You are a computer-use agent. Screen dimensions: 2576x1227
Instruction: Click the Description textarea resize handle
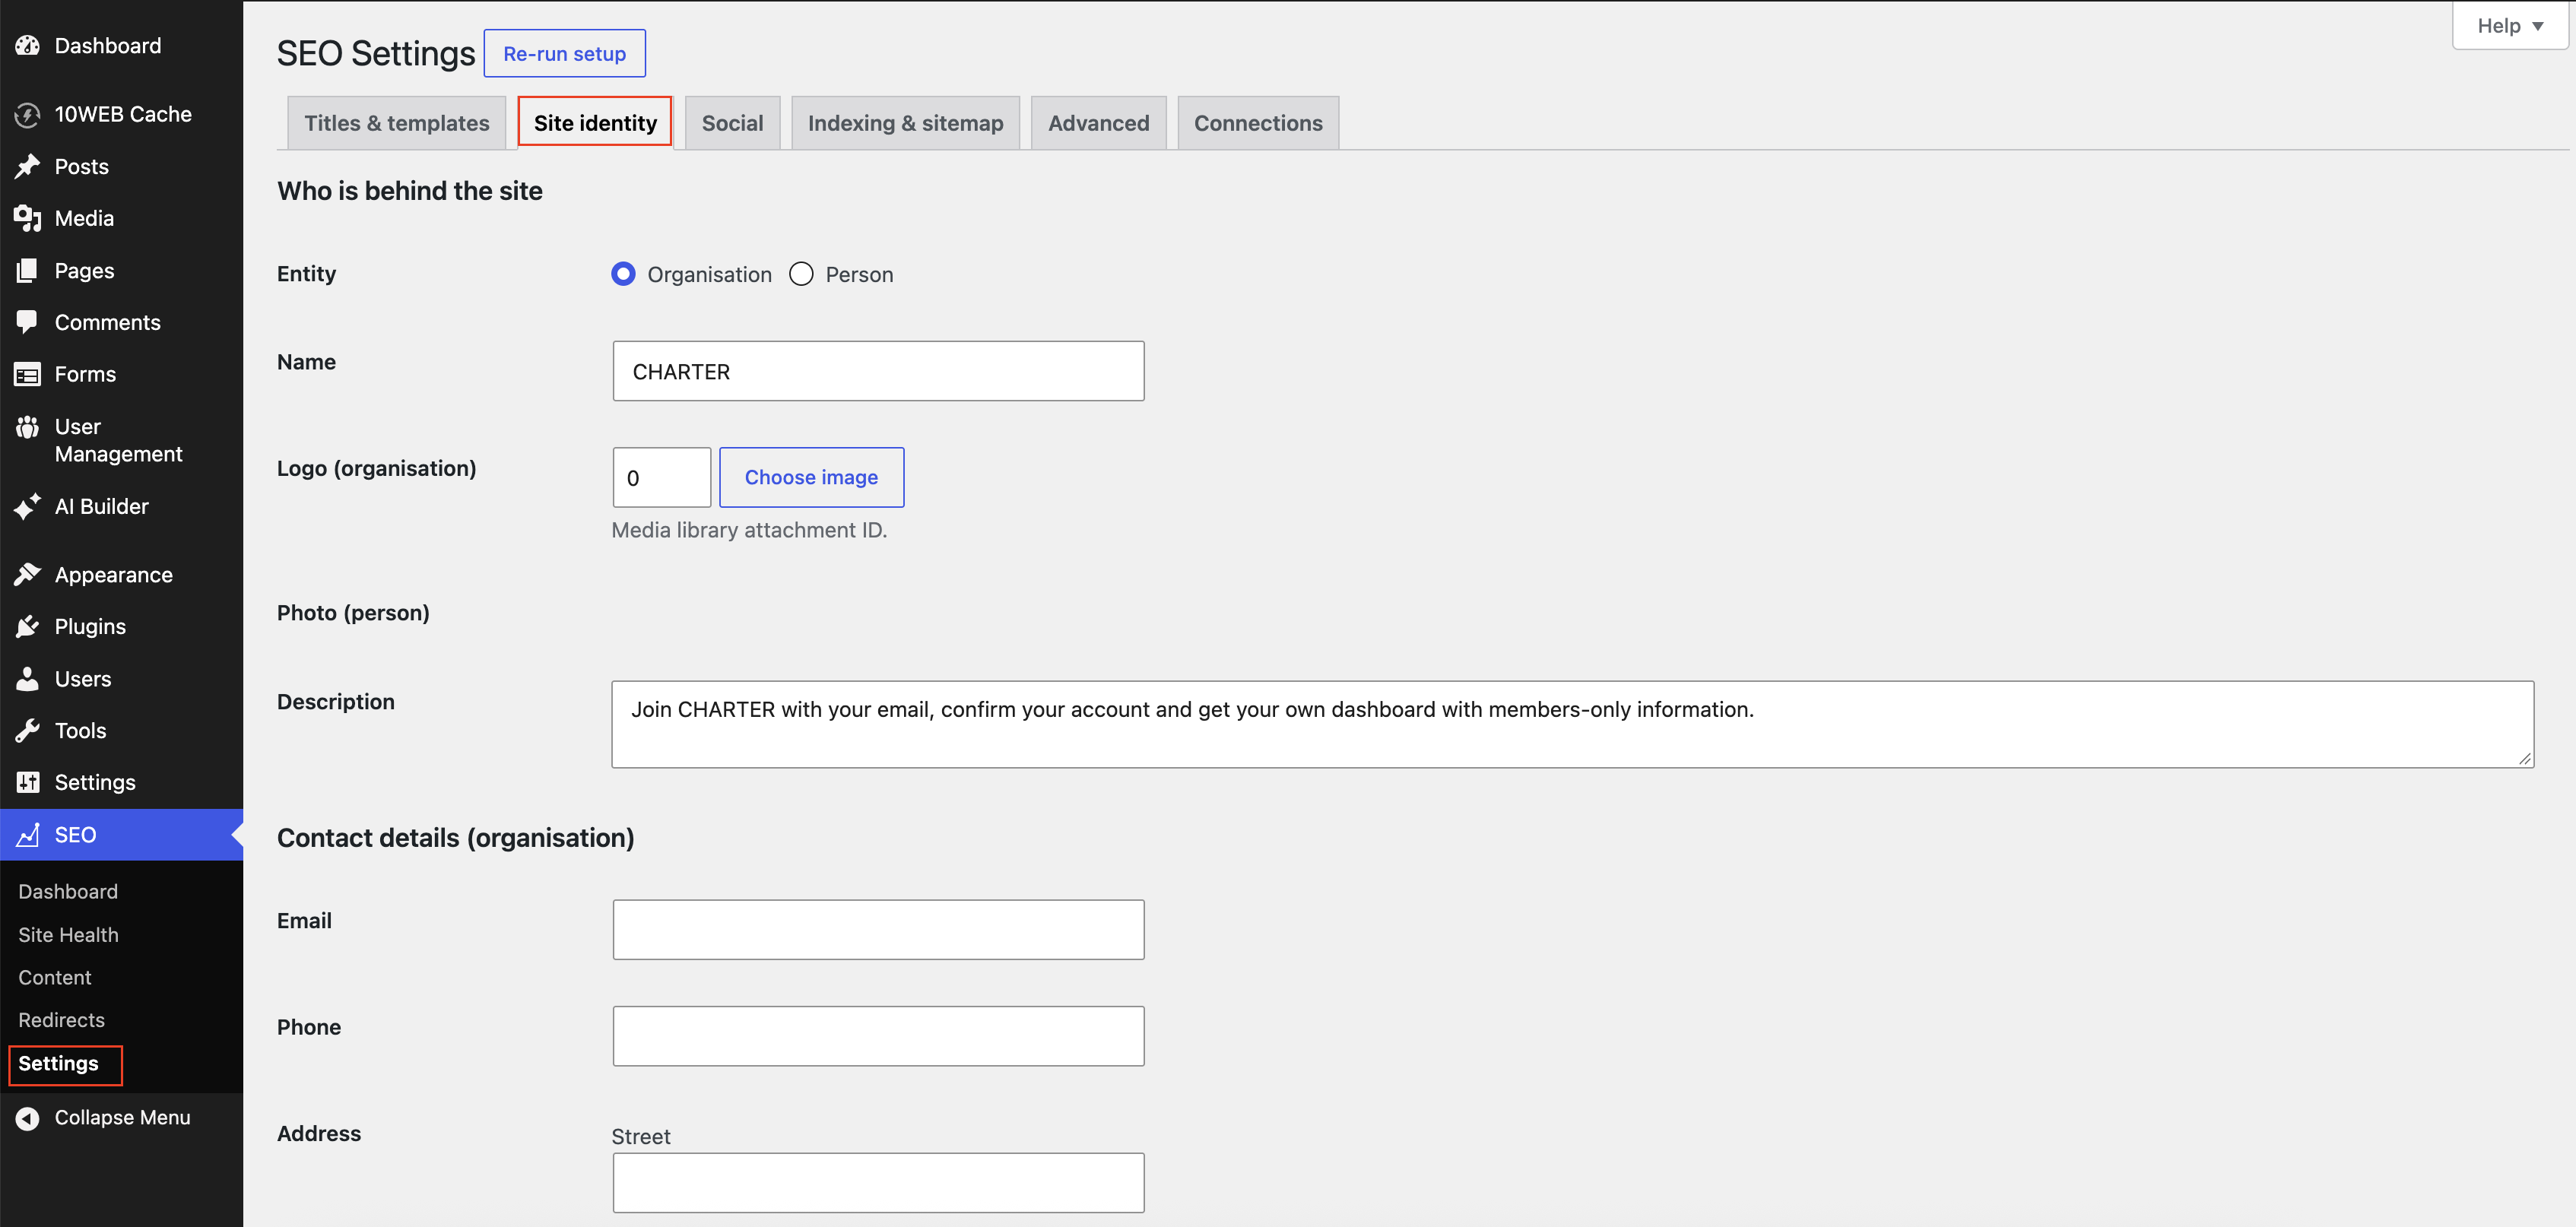[2524, 759]
